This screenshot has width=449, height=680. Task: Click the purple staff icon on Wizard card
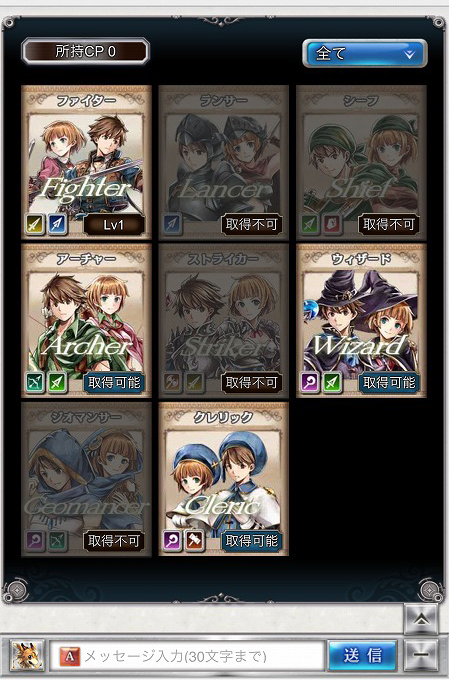pyautogui.click(x=309, y=382)
